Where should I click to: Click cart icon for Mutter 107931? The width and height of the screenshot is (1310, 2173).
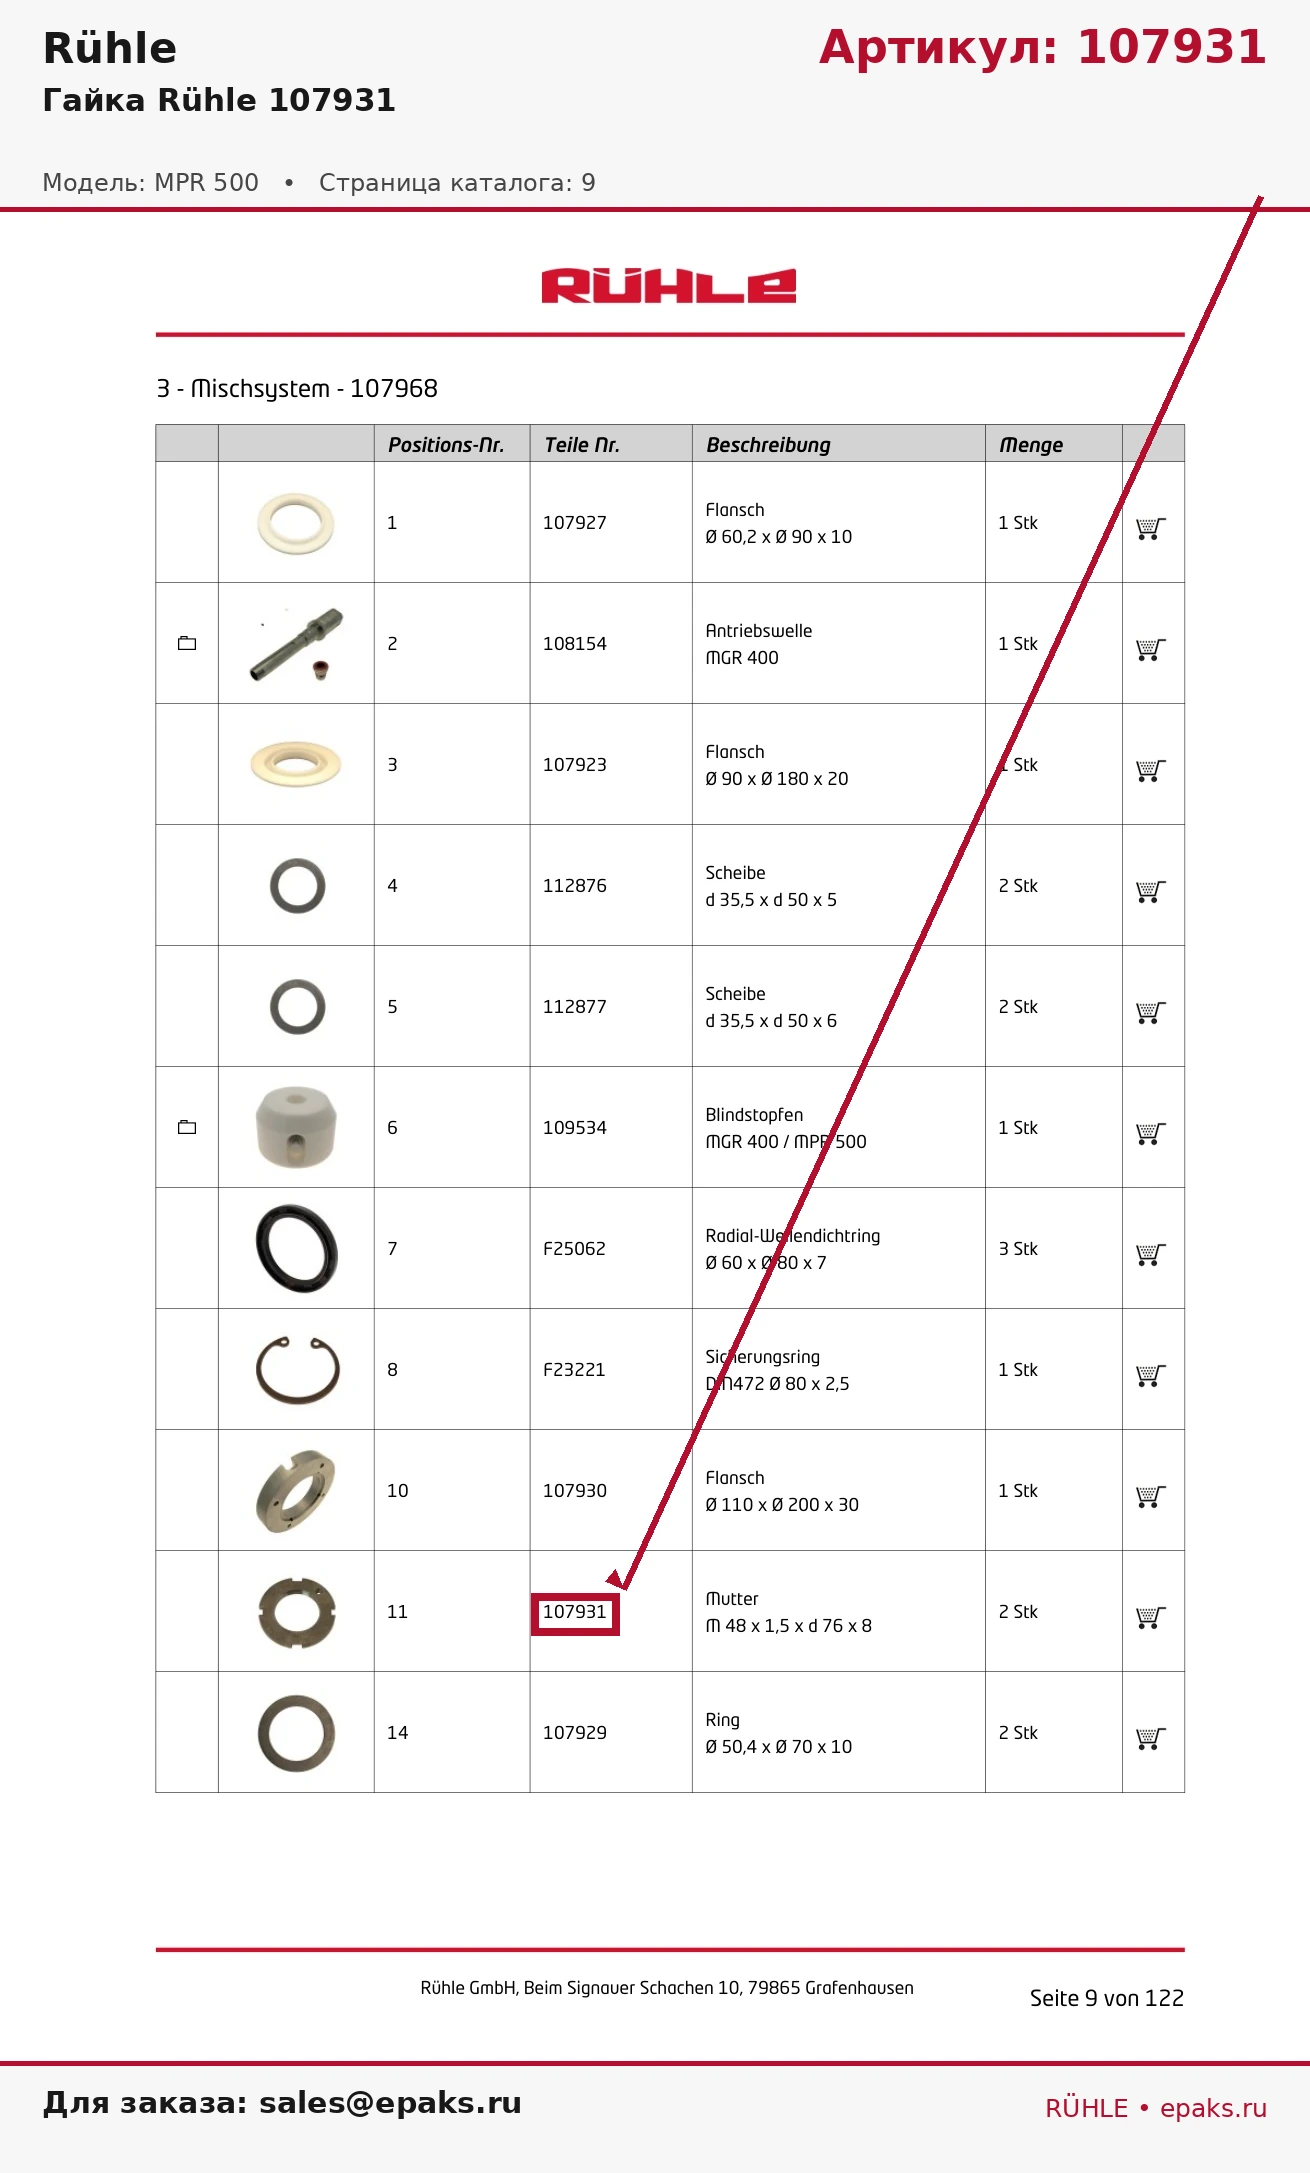(x=1151, y=1617)
